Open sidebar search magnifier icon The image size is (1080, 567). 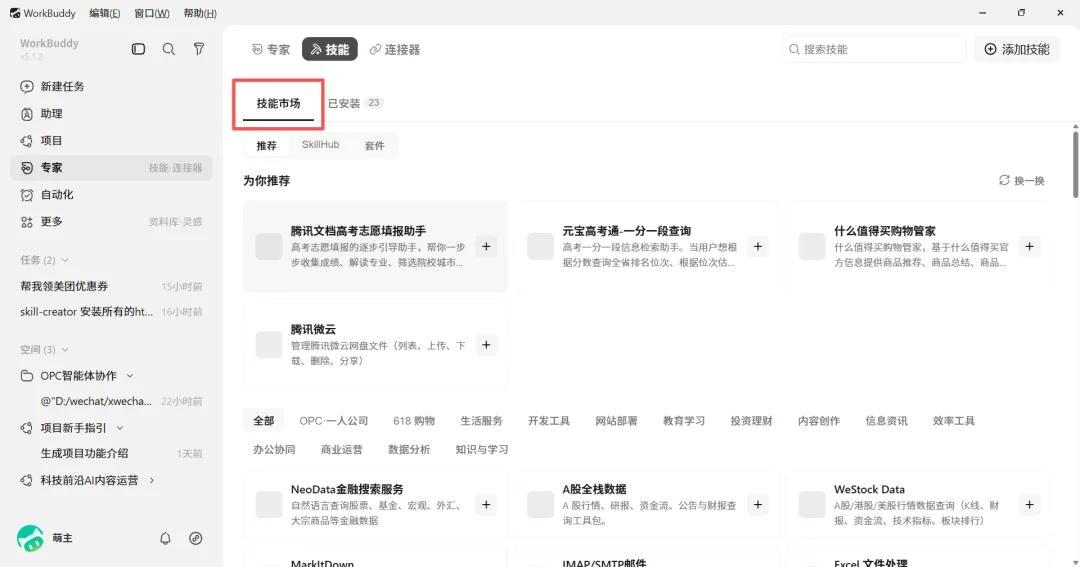(x=169, y=49)
